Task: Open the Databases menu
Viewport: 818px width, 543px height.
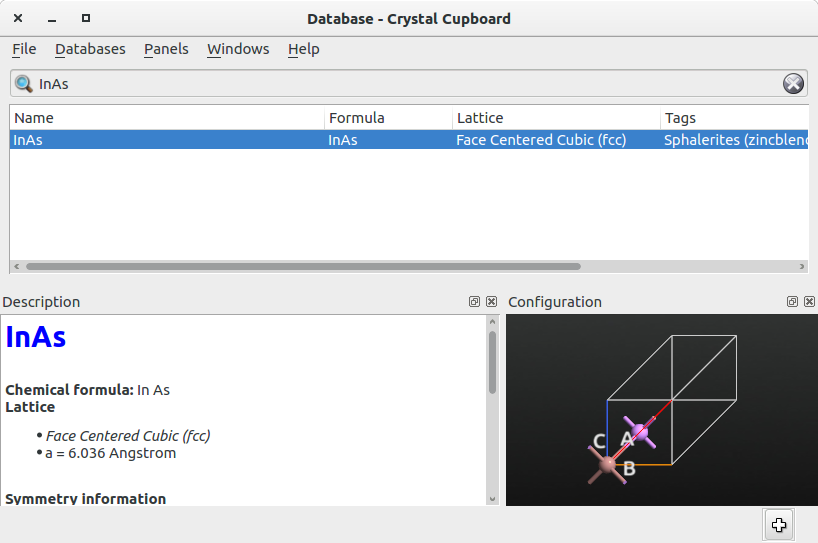Action: click(x=90, y=49)
